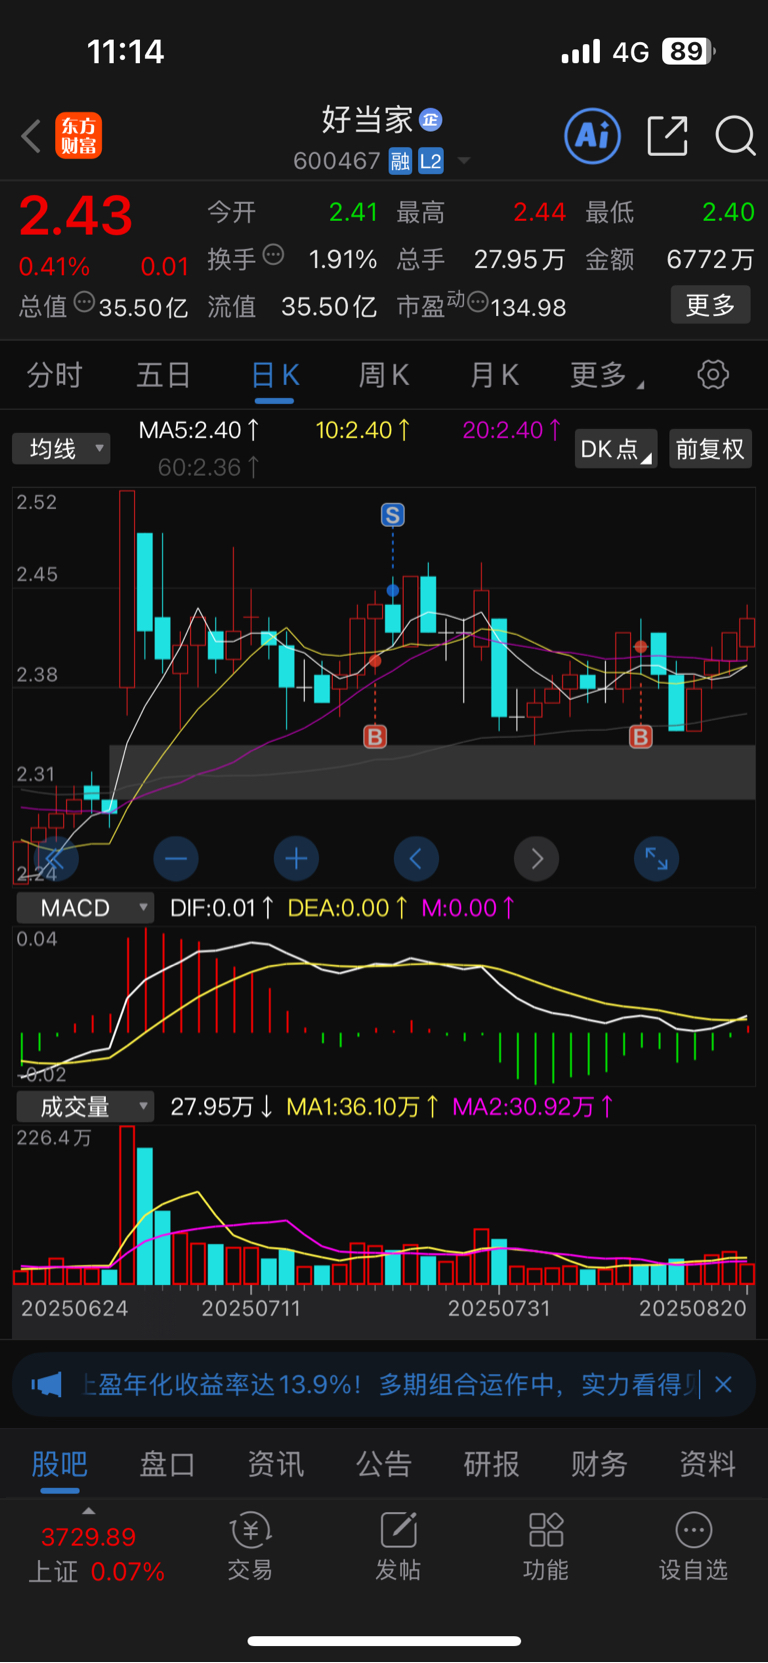Tap stock name 好当家
The width and height of the screenshot is (768, 1663).
tap(367, 120)
